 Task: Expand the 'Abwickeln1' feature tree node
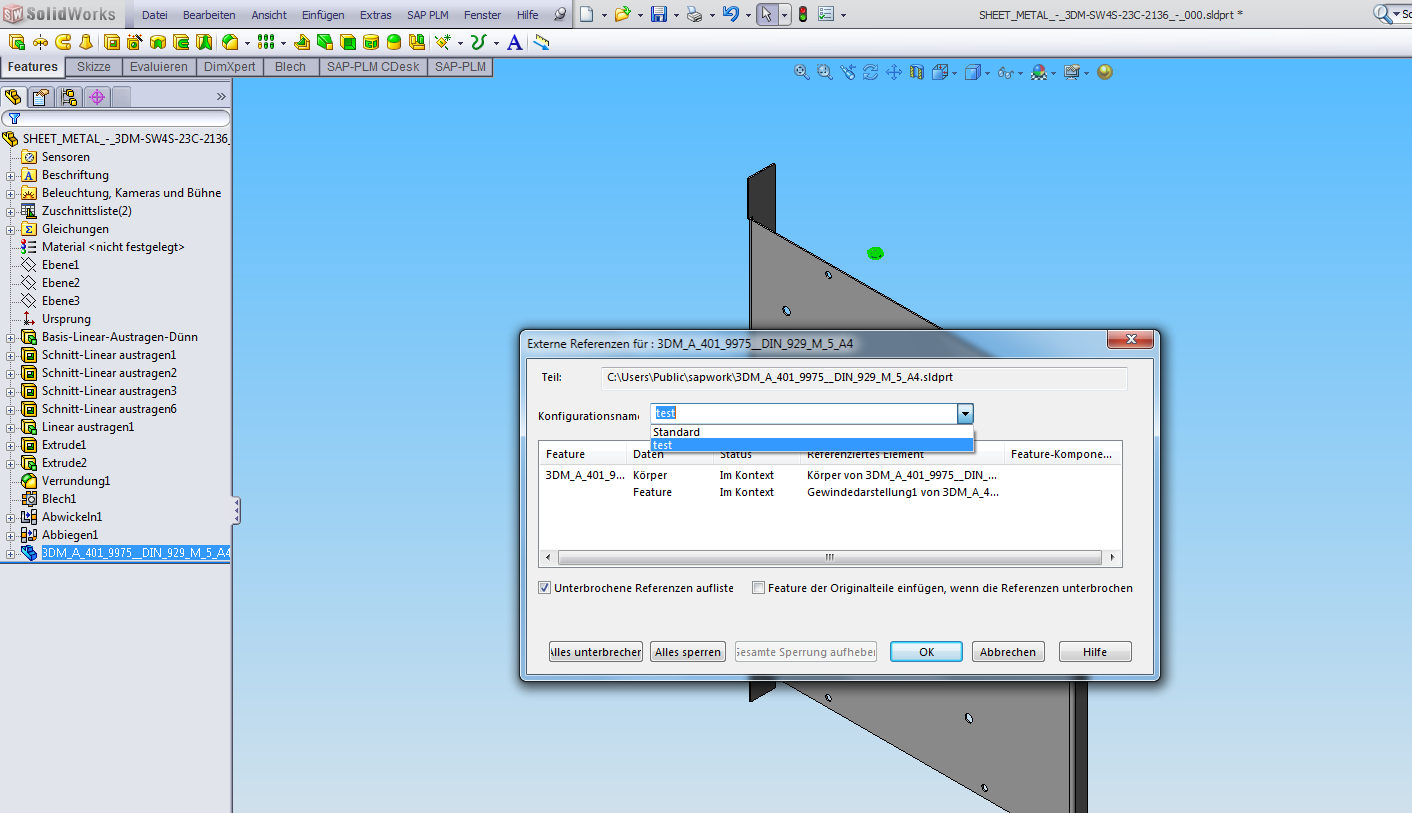tap(10, 517)
